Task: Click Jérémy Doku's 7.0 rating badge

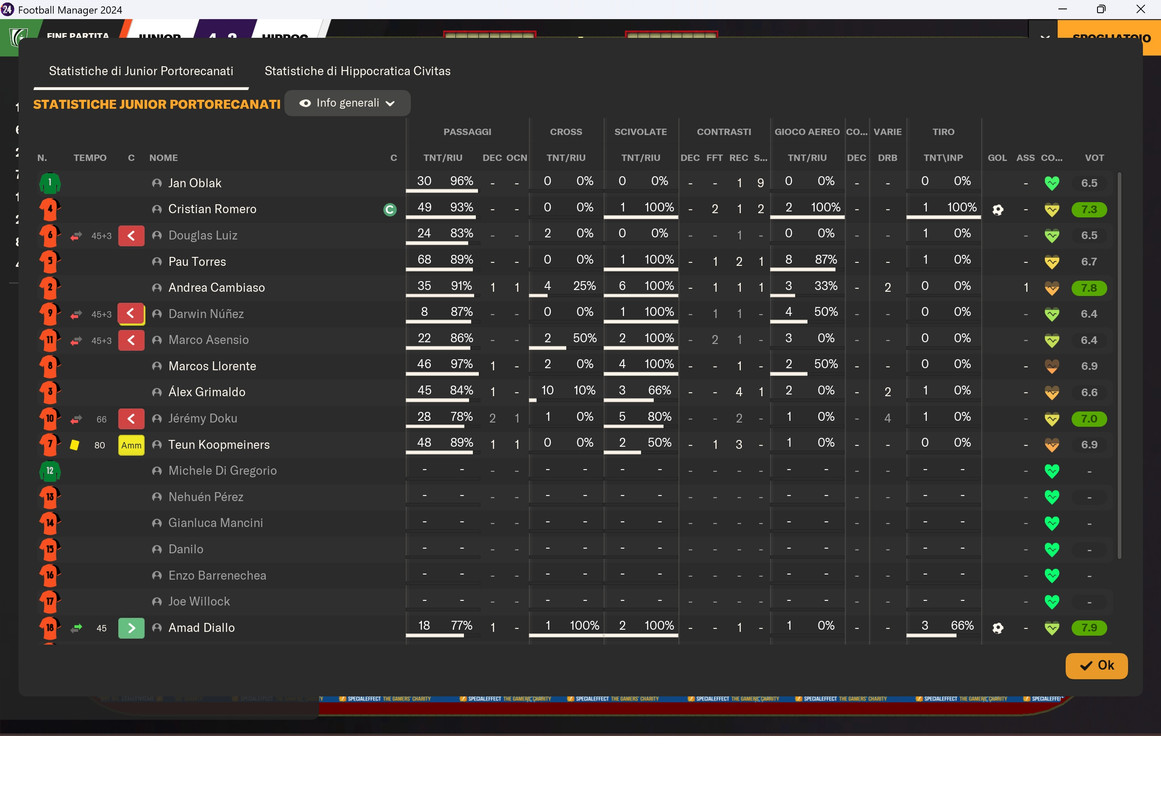Action: (1088, 419)
